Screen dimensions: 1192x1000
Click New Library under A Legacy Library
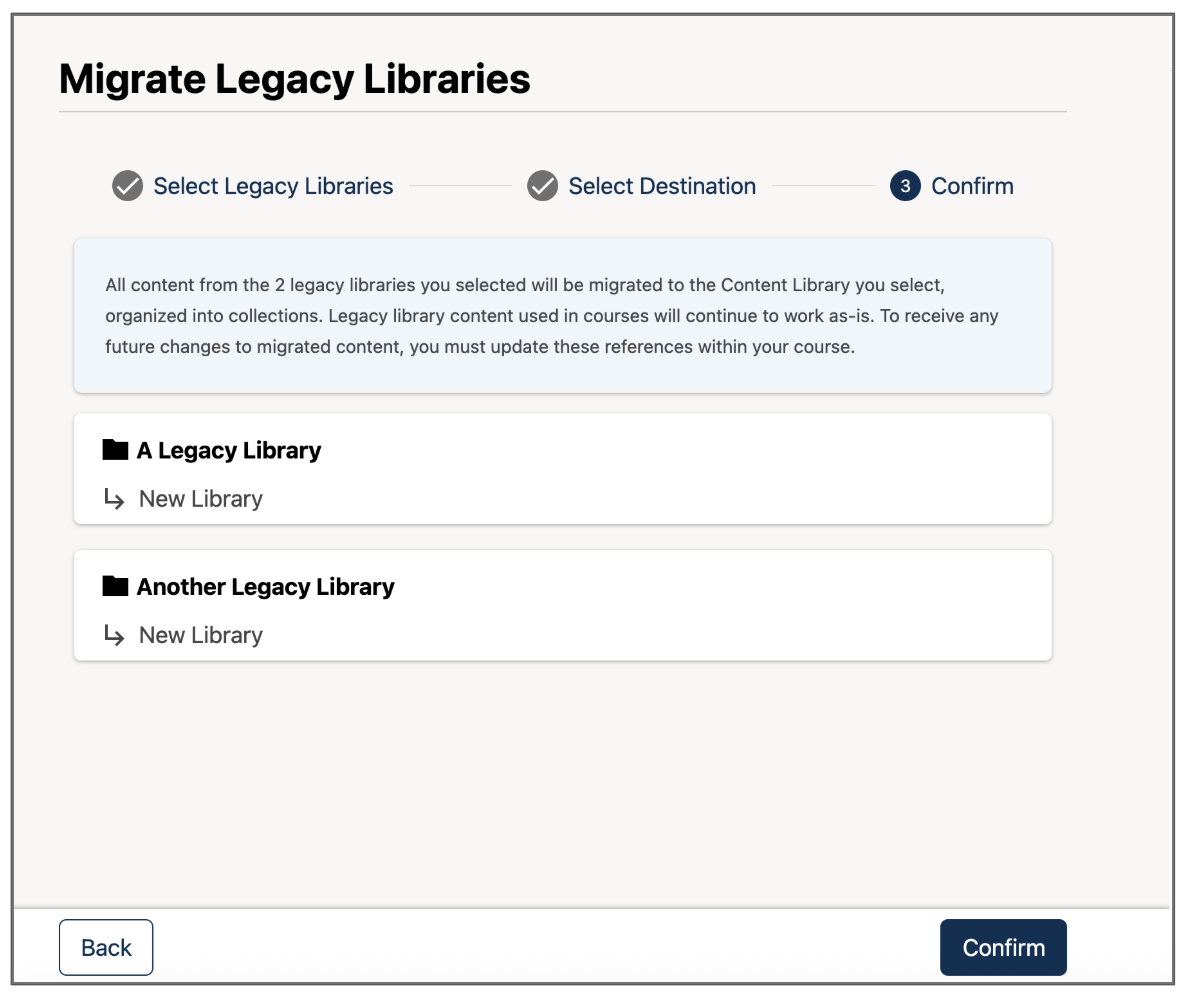pyautogui.click(x=200, y=498)
